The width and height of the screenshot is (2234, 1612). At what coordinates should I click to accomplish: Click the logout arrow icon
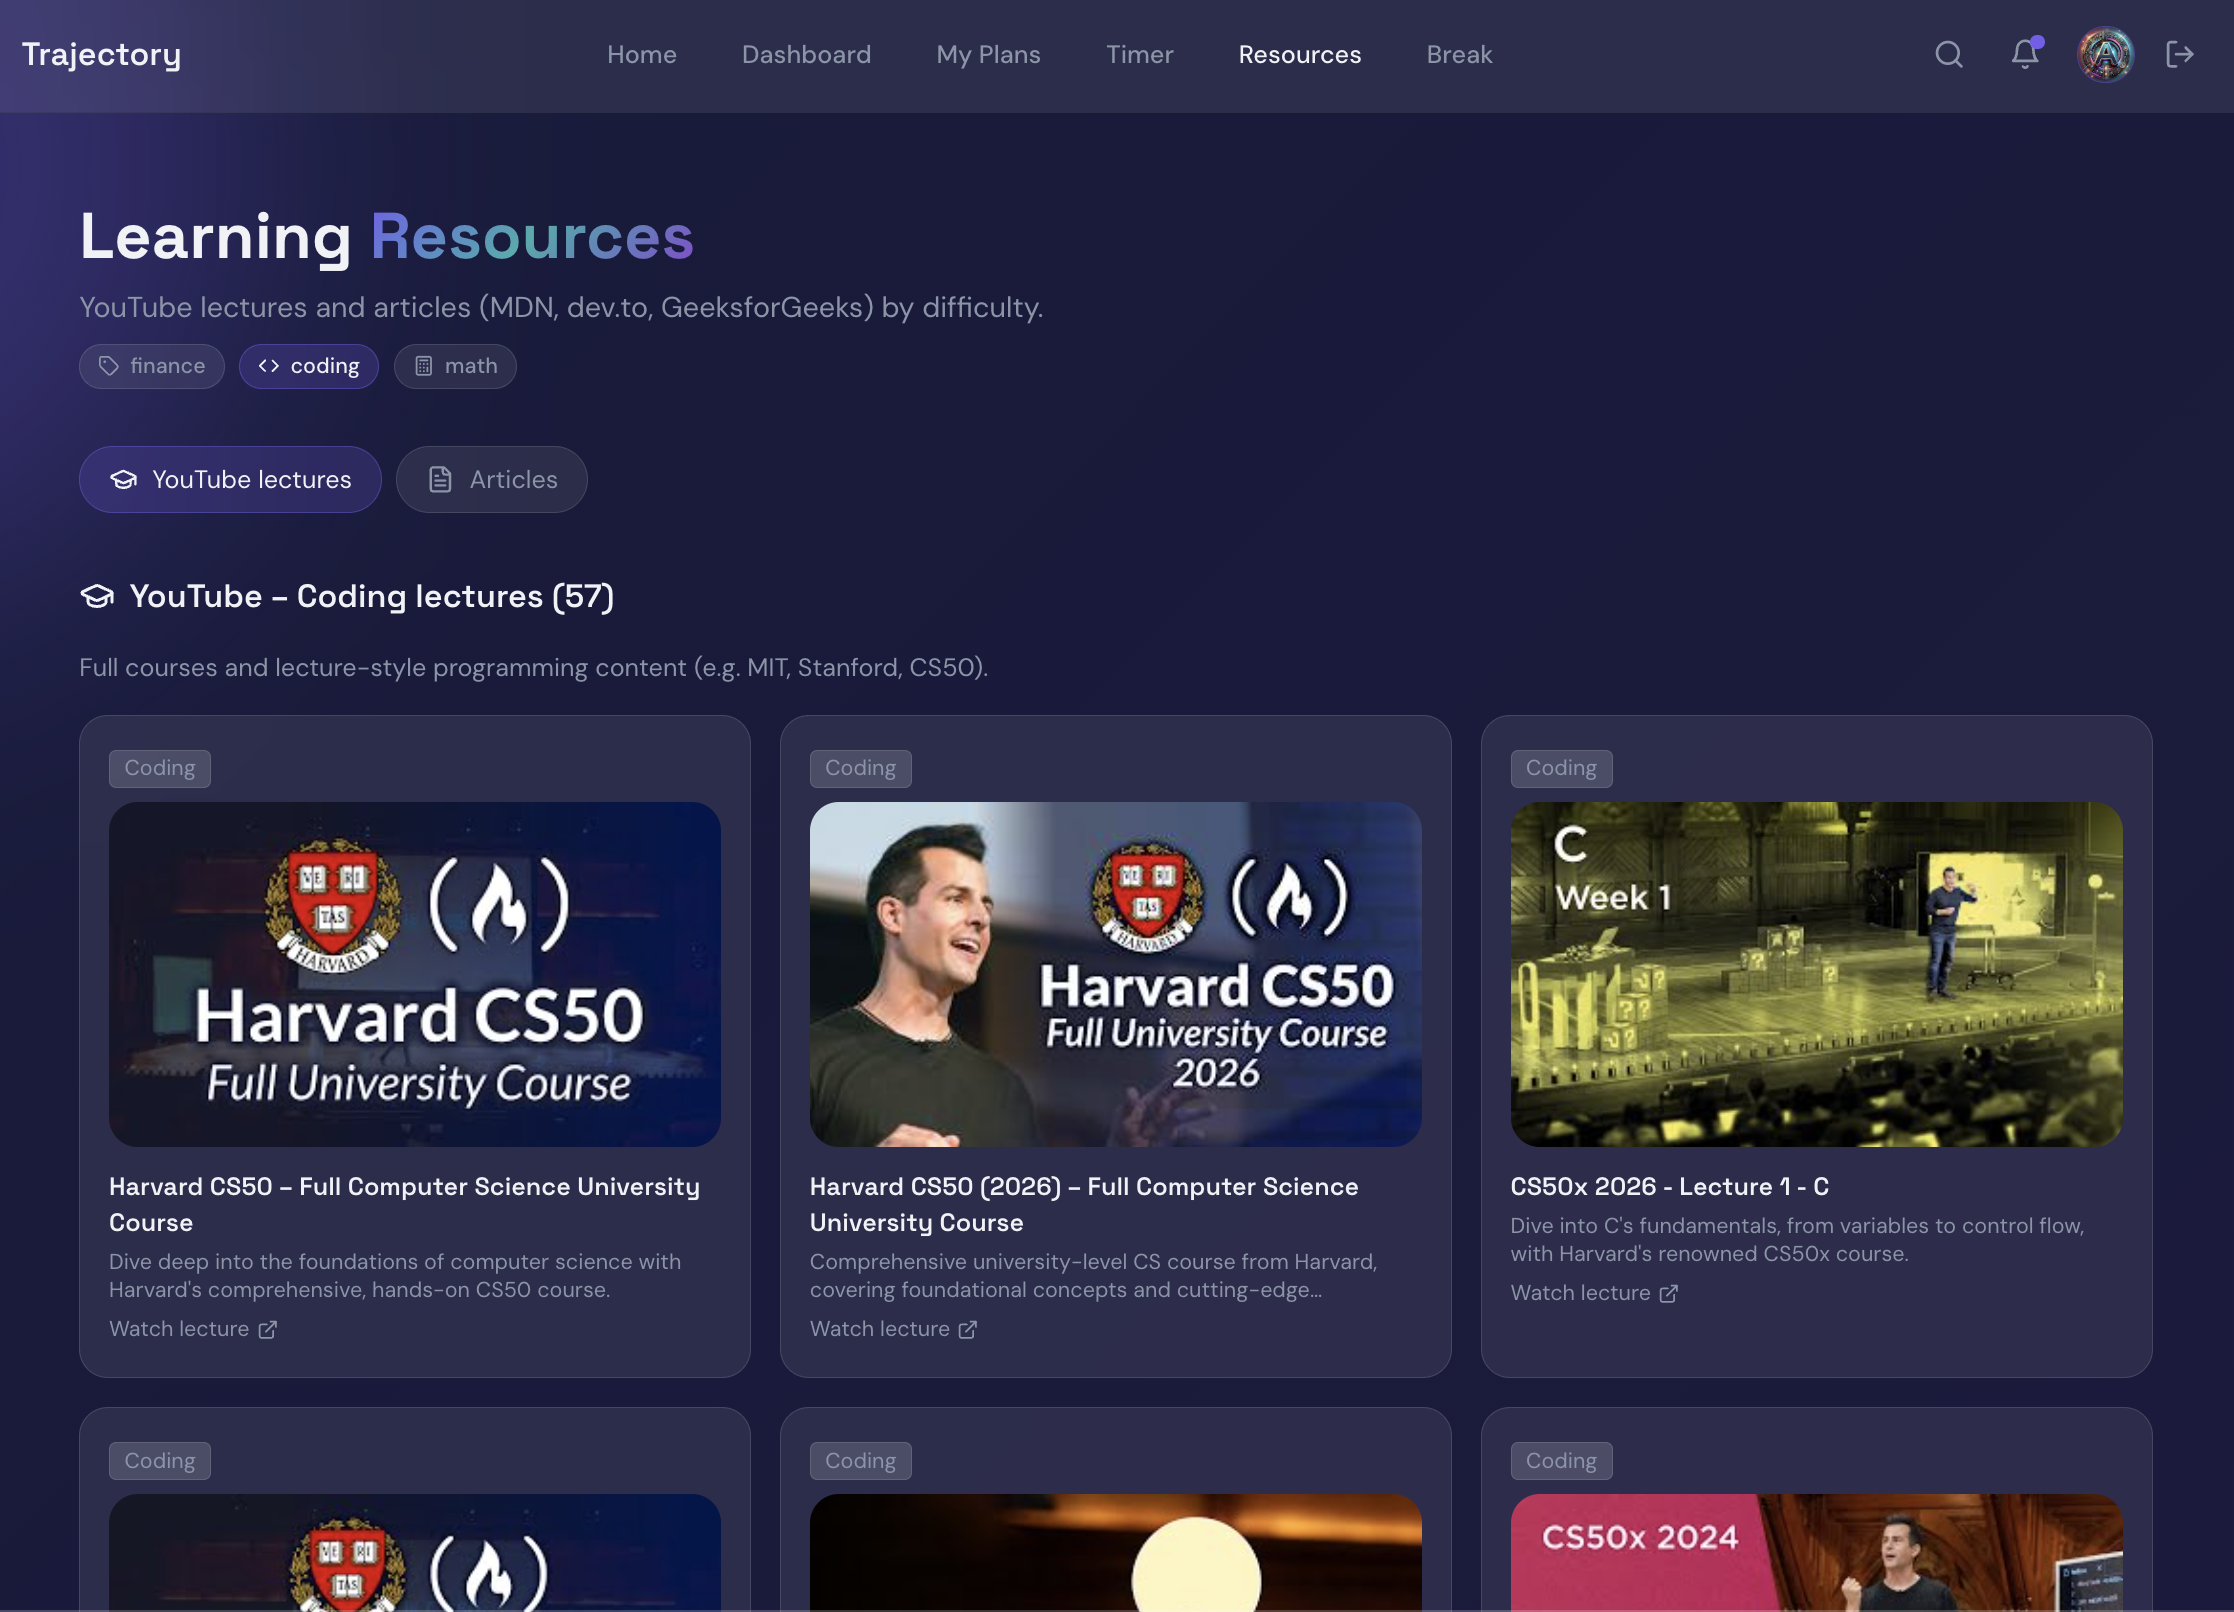[x=2180, y=54]
